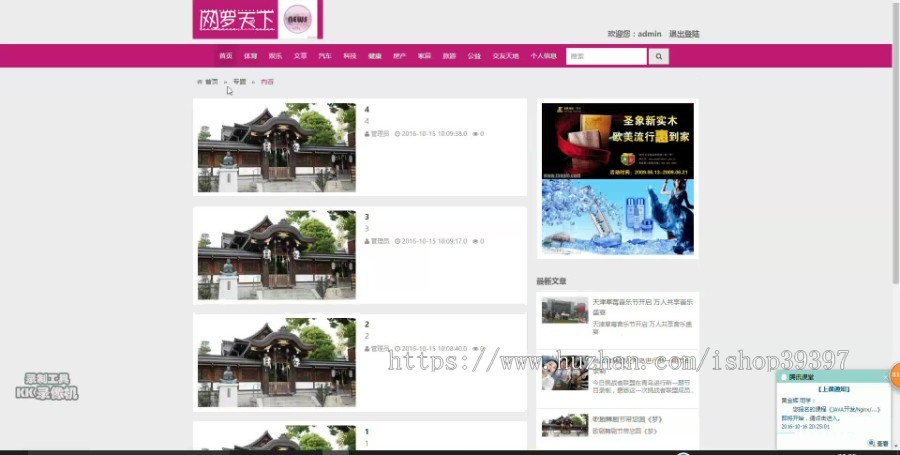The image size is (900, 455).
Task: Open the 文章 navigation tab
Action: tap(300, 56)
